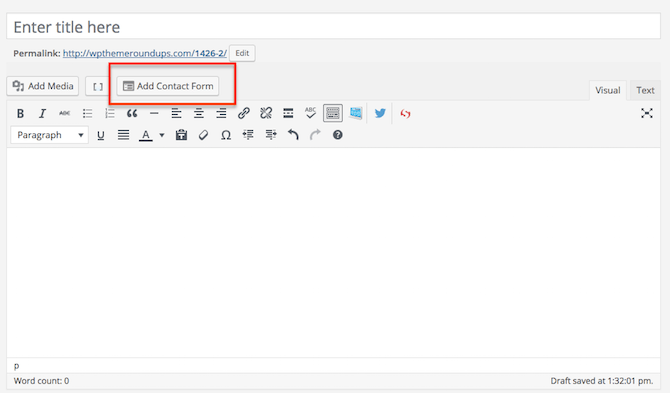The width and height of the screenshot is (670, 393).
Task: Insert a numbered list
Action: (x=110, y=114)
